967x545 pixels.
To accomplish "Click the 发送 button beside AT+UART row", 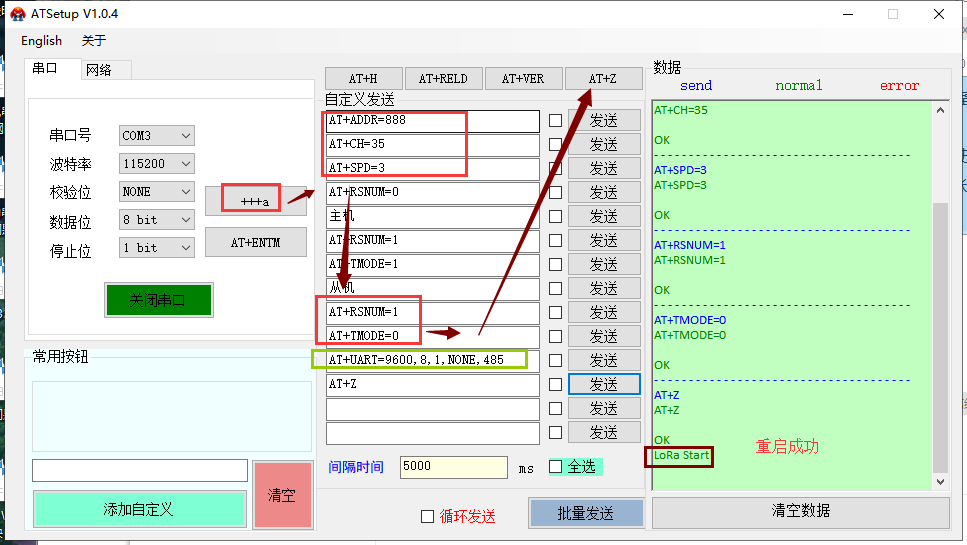I will click(x=604, y=360).
